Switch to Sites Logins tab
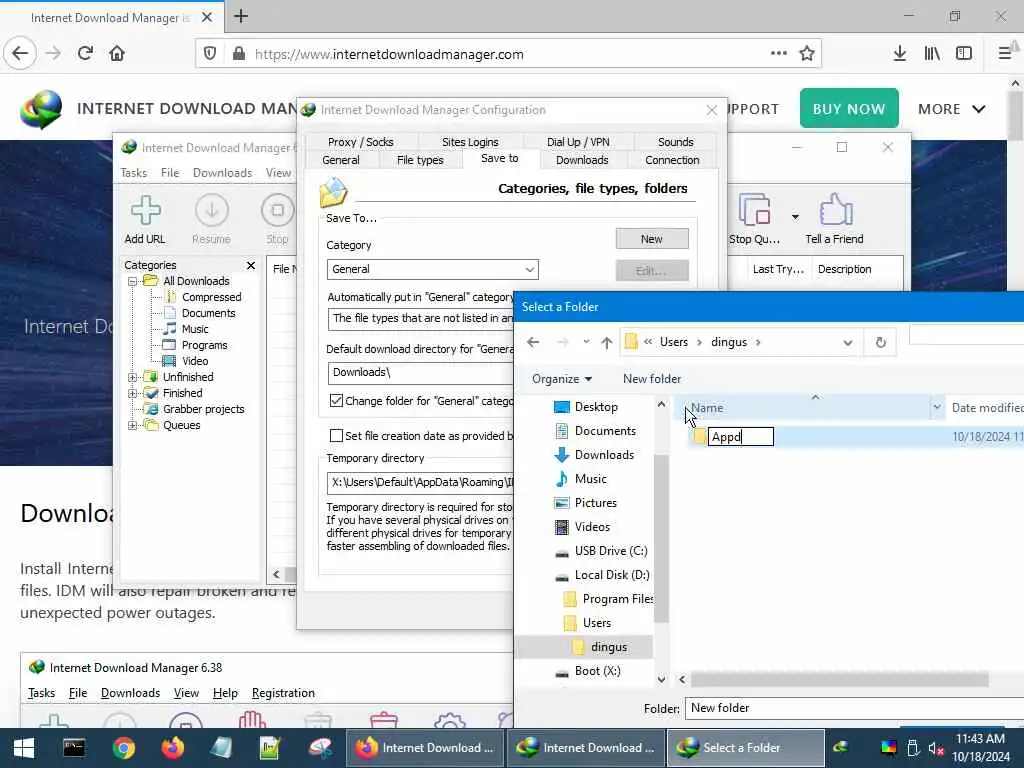1024x768 pixels. tap(470, 142)
